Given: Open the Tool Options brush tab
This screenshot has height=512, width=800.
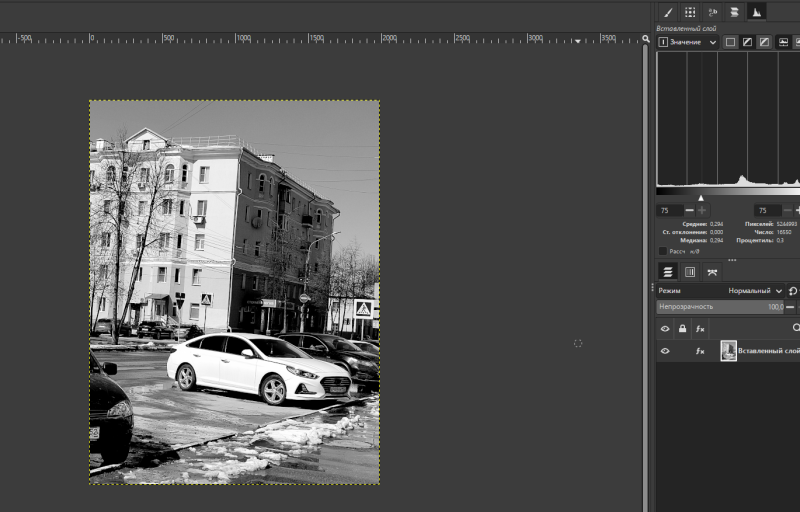Looking at the screenshot, I should (667, 12).
